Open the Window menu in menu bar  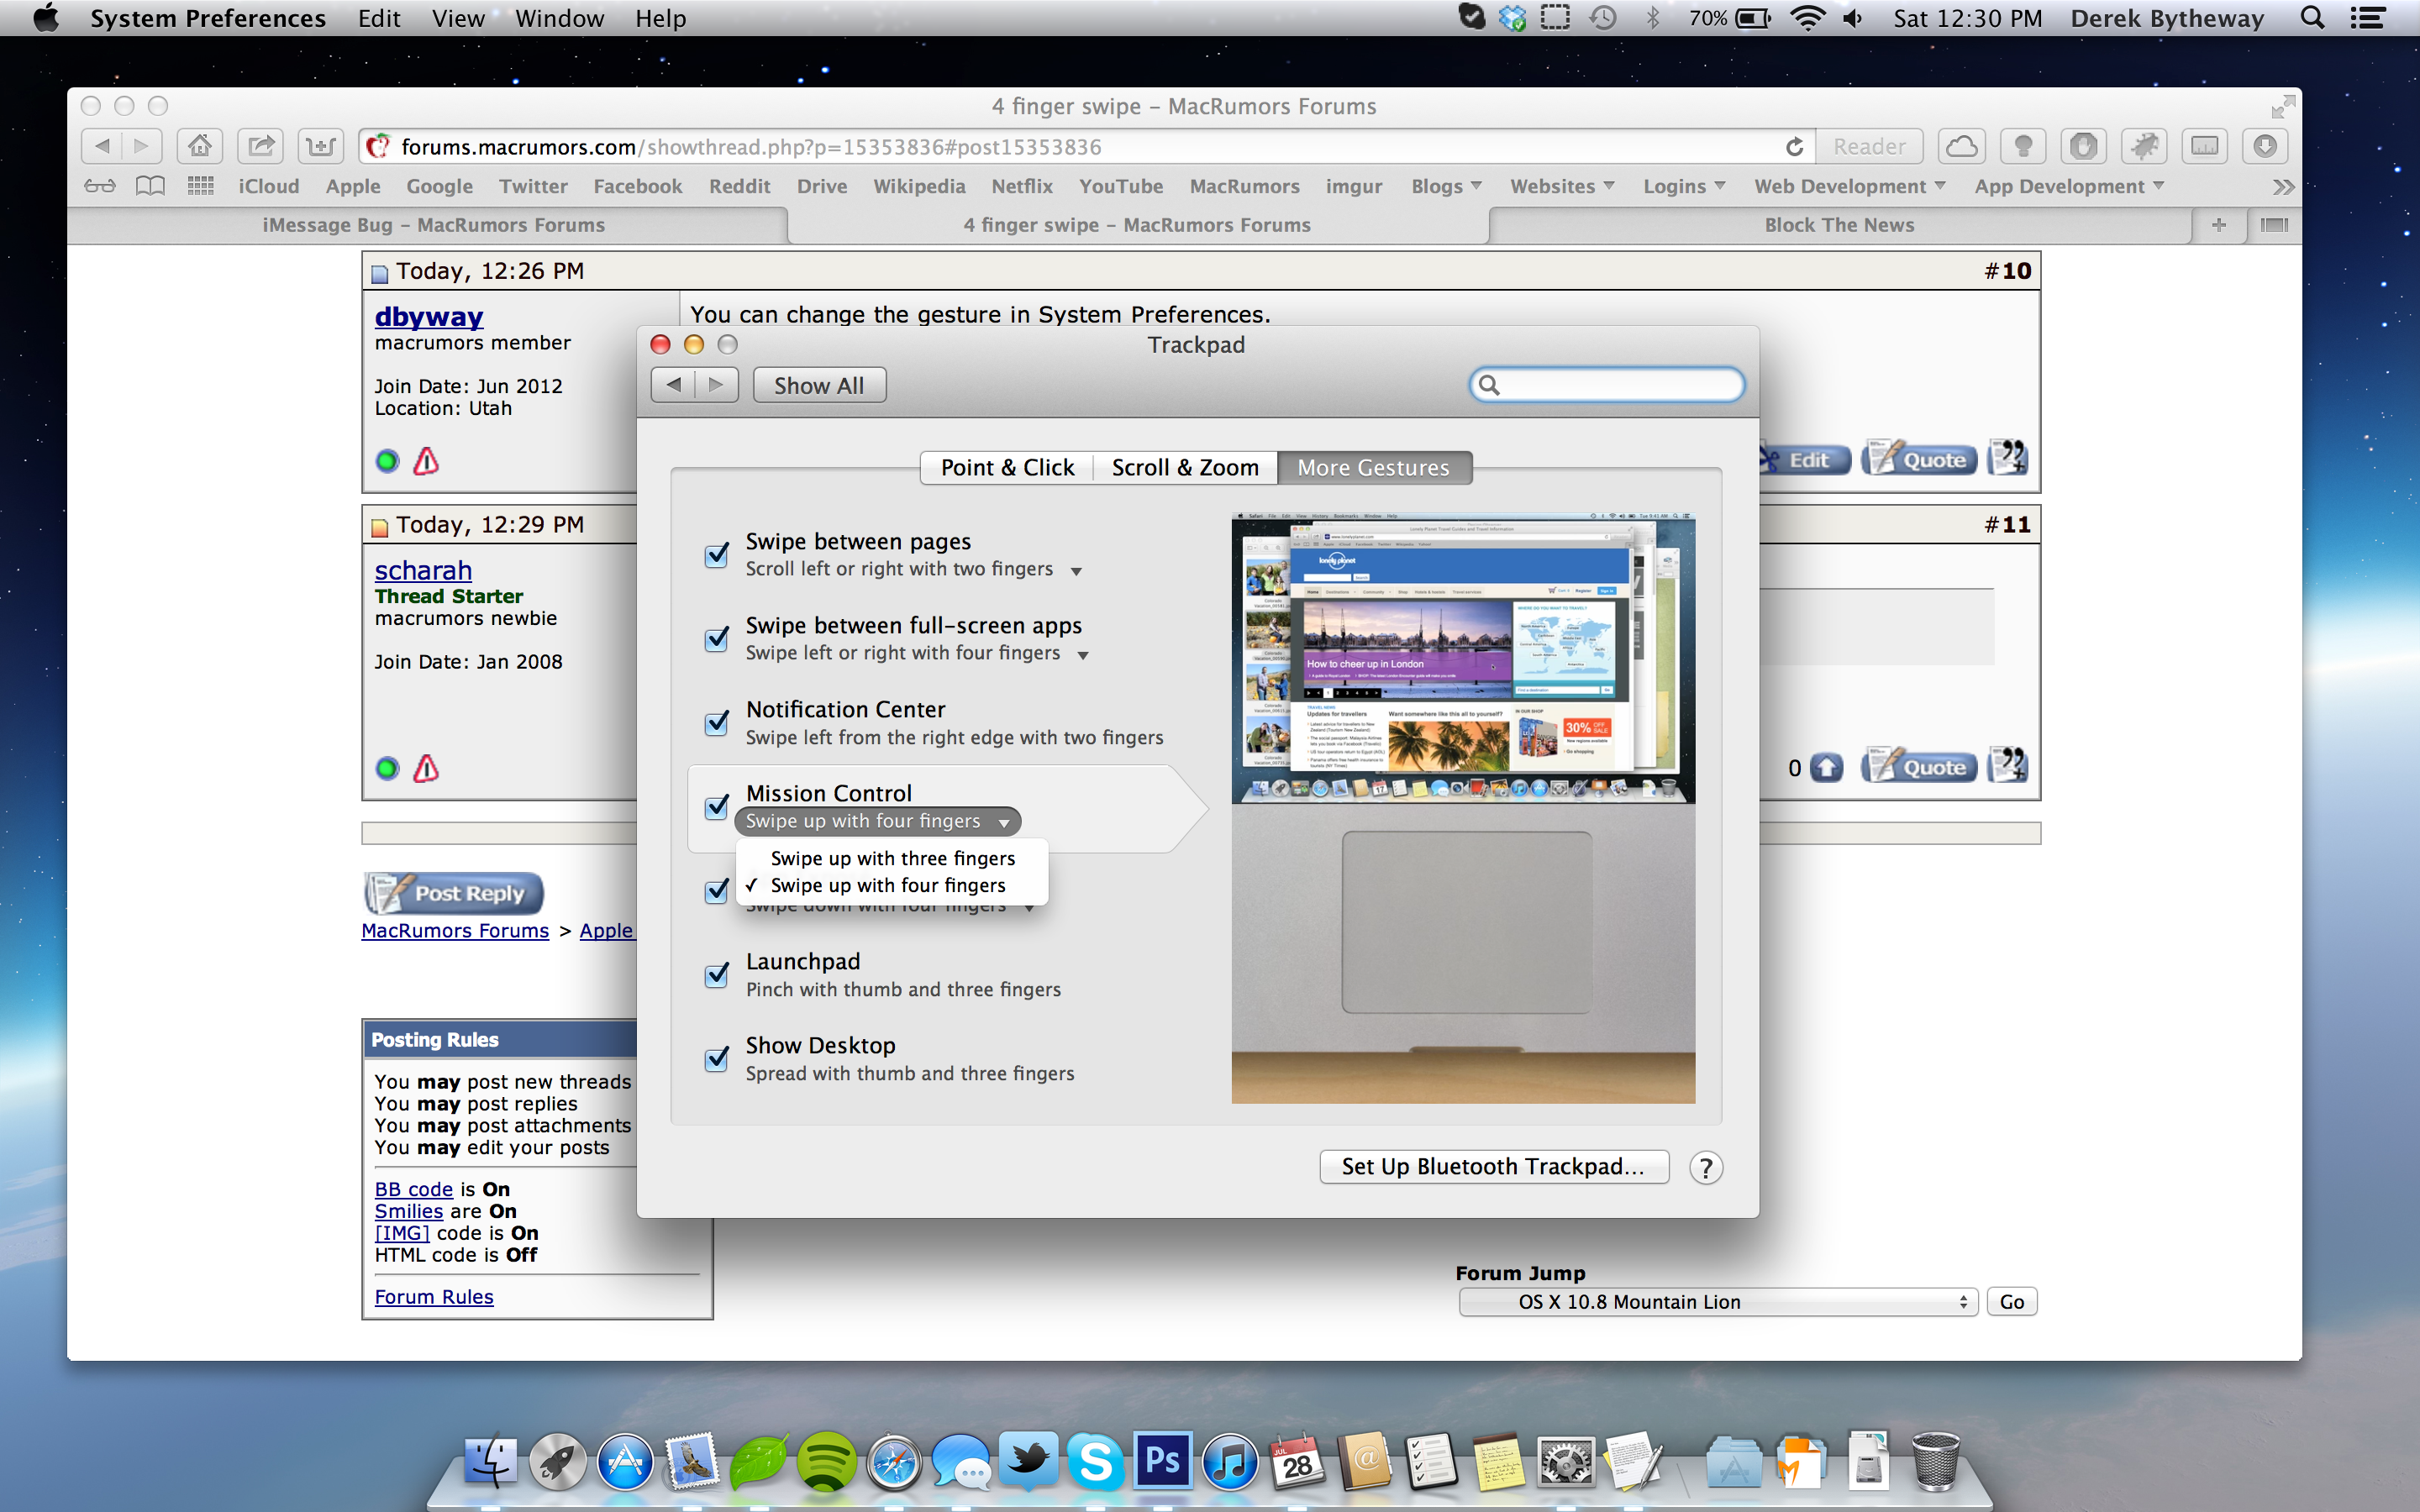point(559,18)
